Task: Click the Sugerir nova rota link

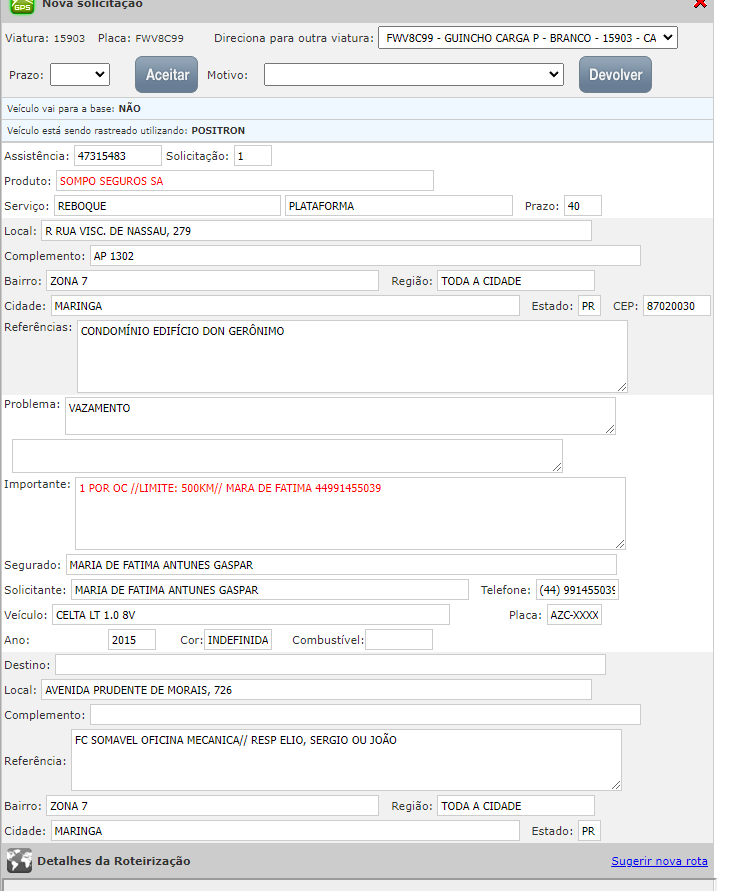Action: click(x=659, y=861)
